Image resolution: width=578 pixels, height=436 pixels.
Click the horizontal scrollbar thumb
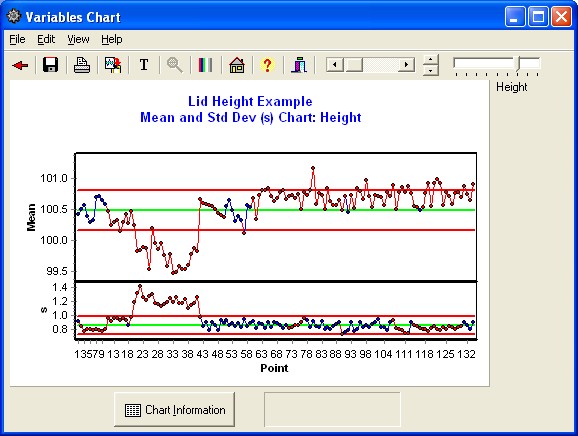354,65
